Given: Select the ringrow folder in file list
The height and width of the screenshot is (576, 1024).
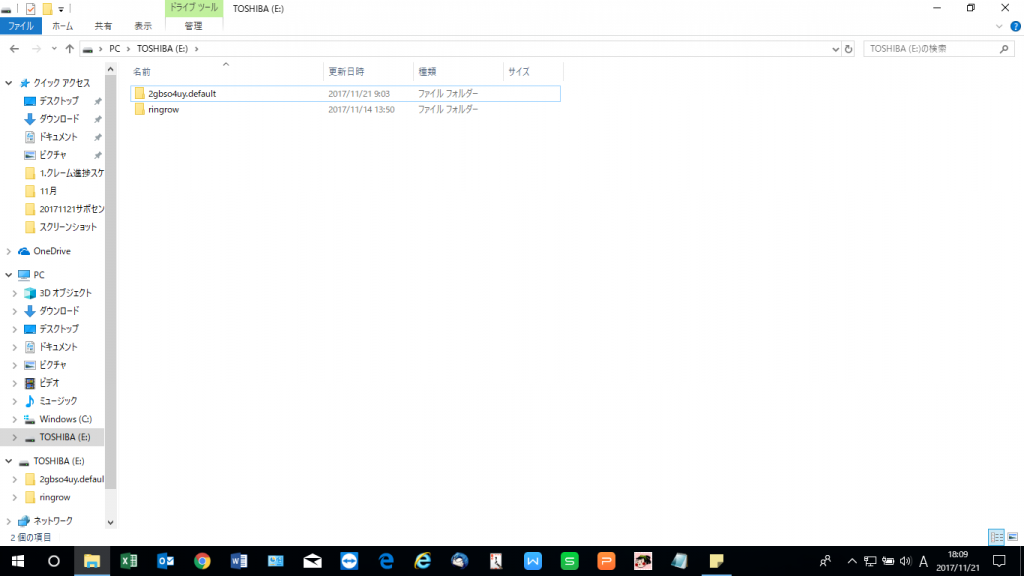Looking at the screenshot, I should 164,109.
